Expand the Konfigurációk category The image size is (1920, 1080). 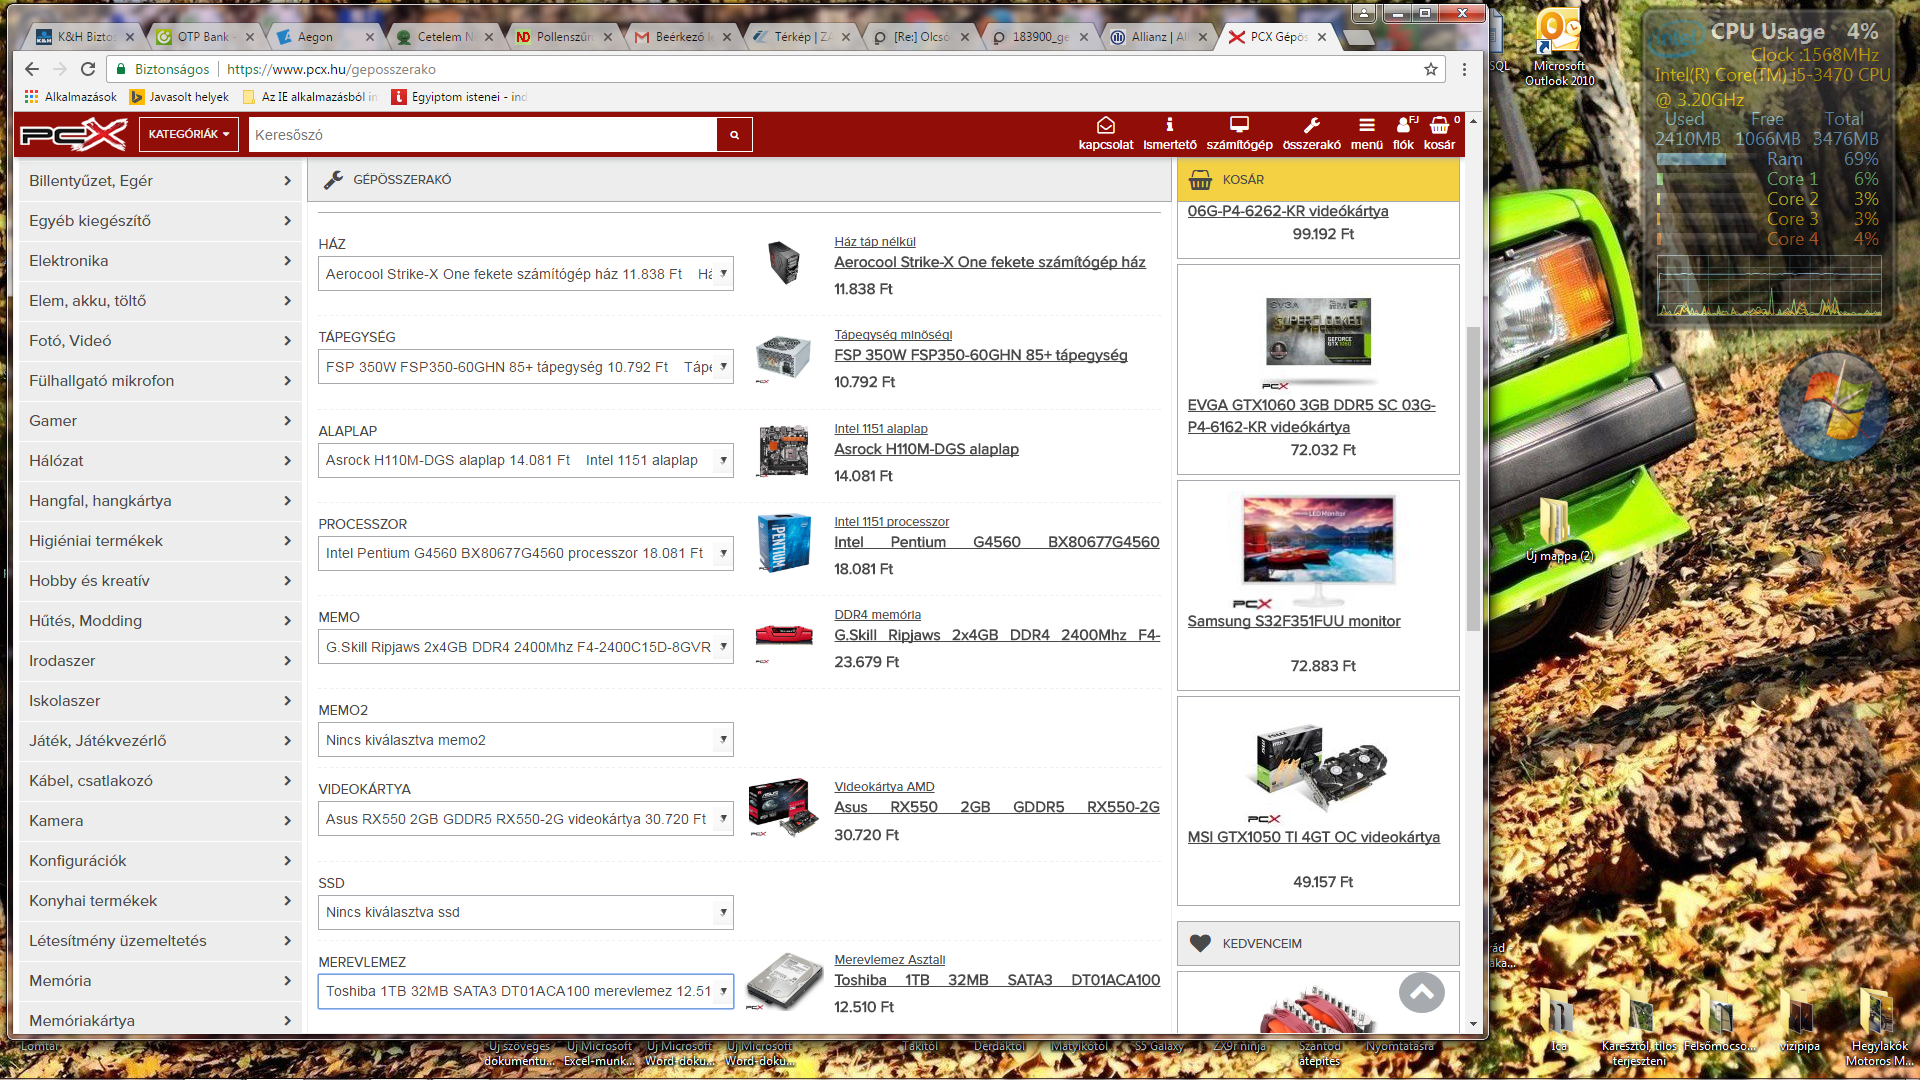pyautogui.click(x=160, y=861)
